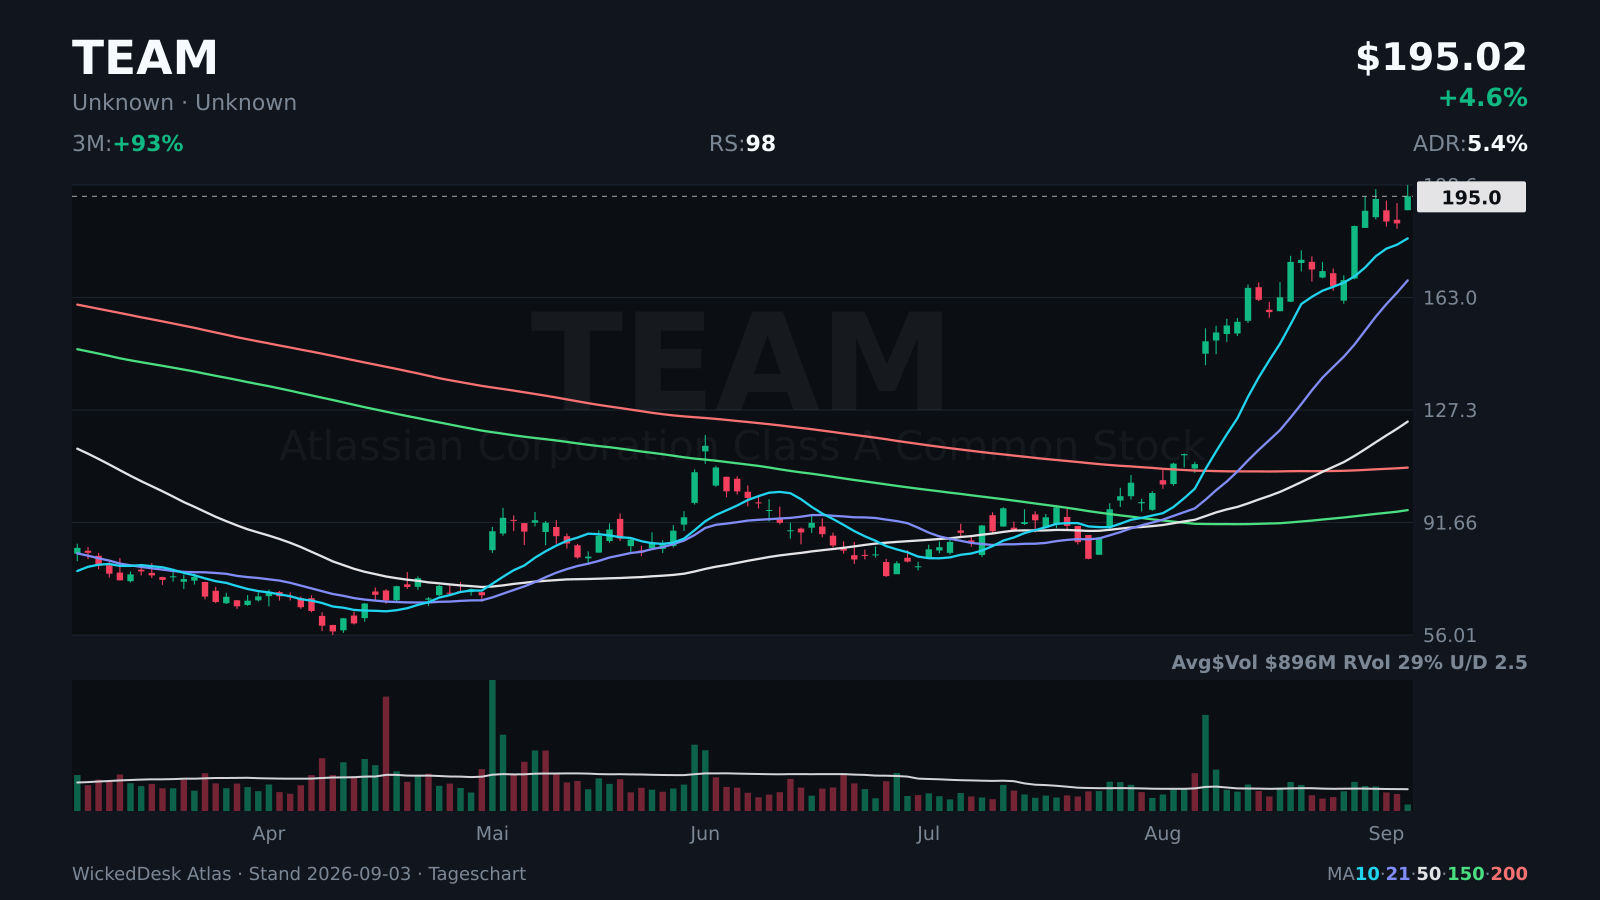Select the MA 50 legend entry

(x=1429, y=874)
